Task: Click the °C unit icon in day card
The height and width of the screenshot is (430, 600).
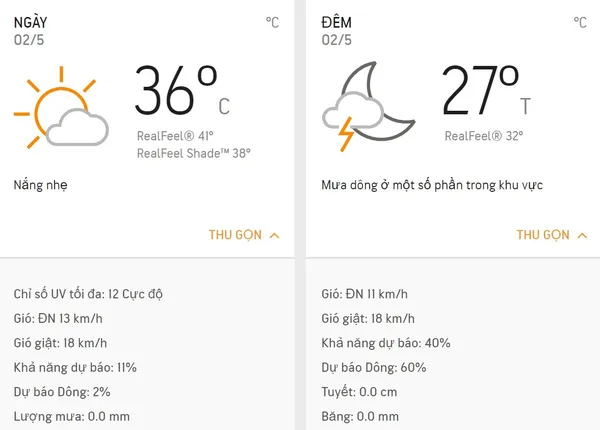Action: click(x=272, y=23)
